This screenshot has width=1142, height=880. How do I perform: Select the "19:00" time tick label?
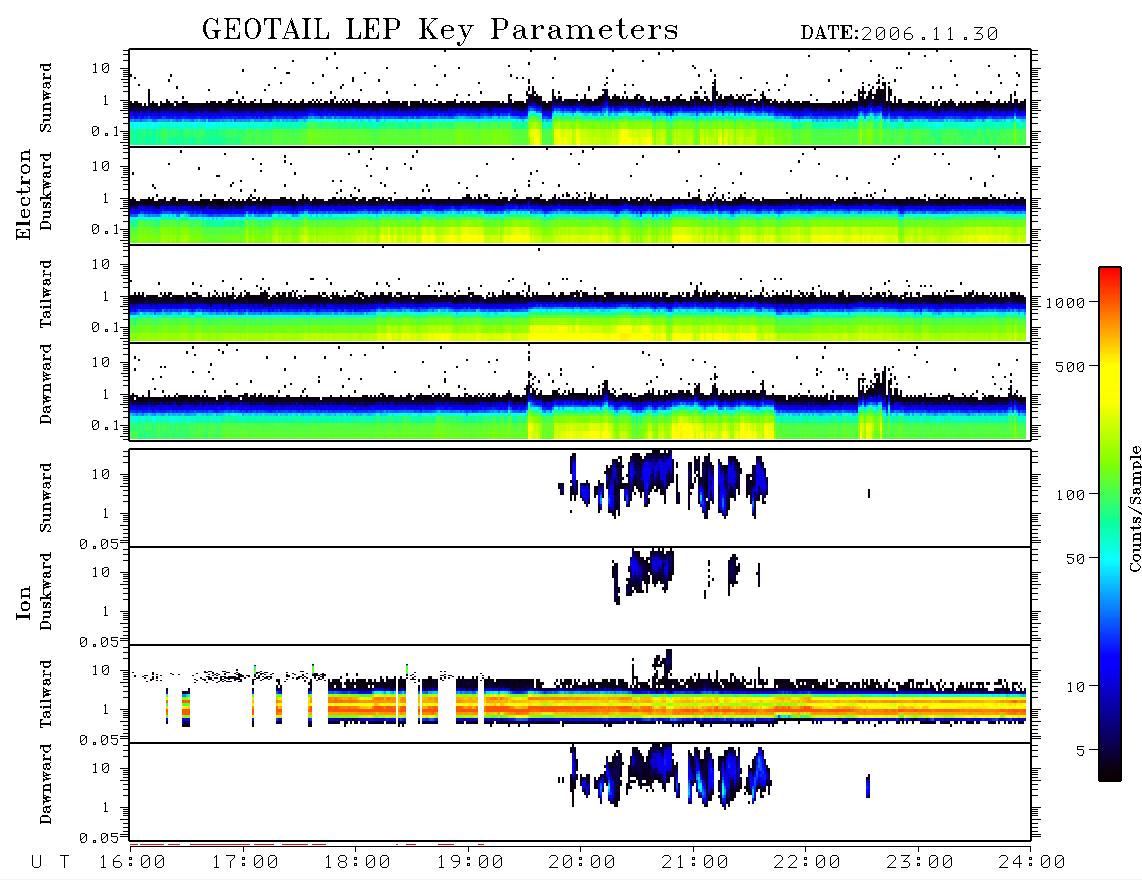(470, 863)
